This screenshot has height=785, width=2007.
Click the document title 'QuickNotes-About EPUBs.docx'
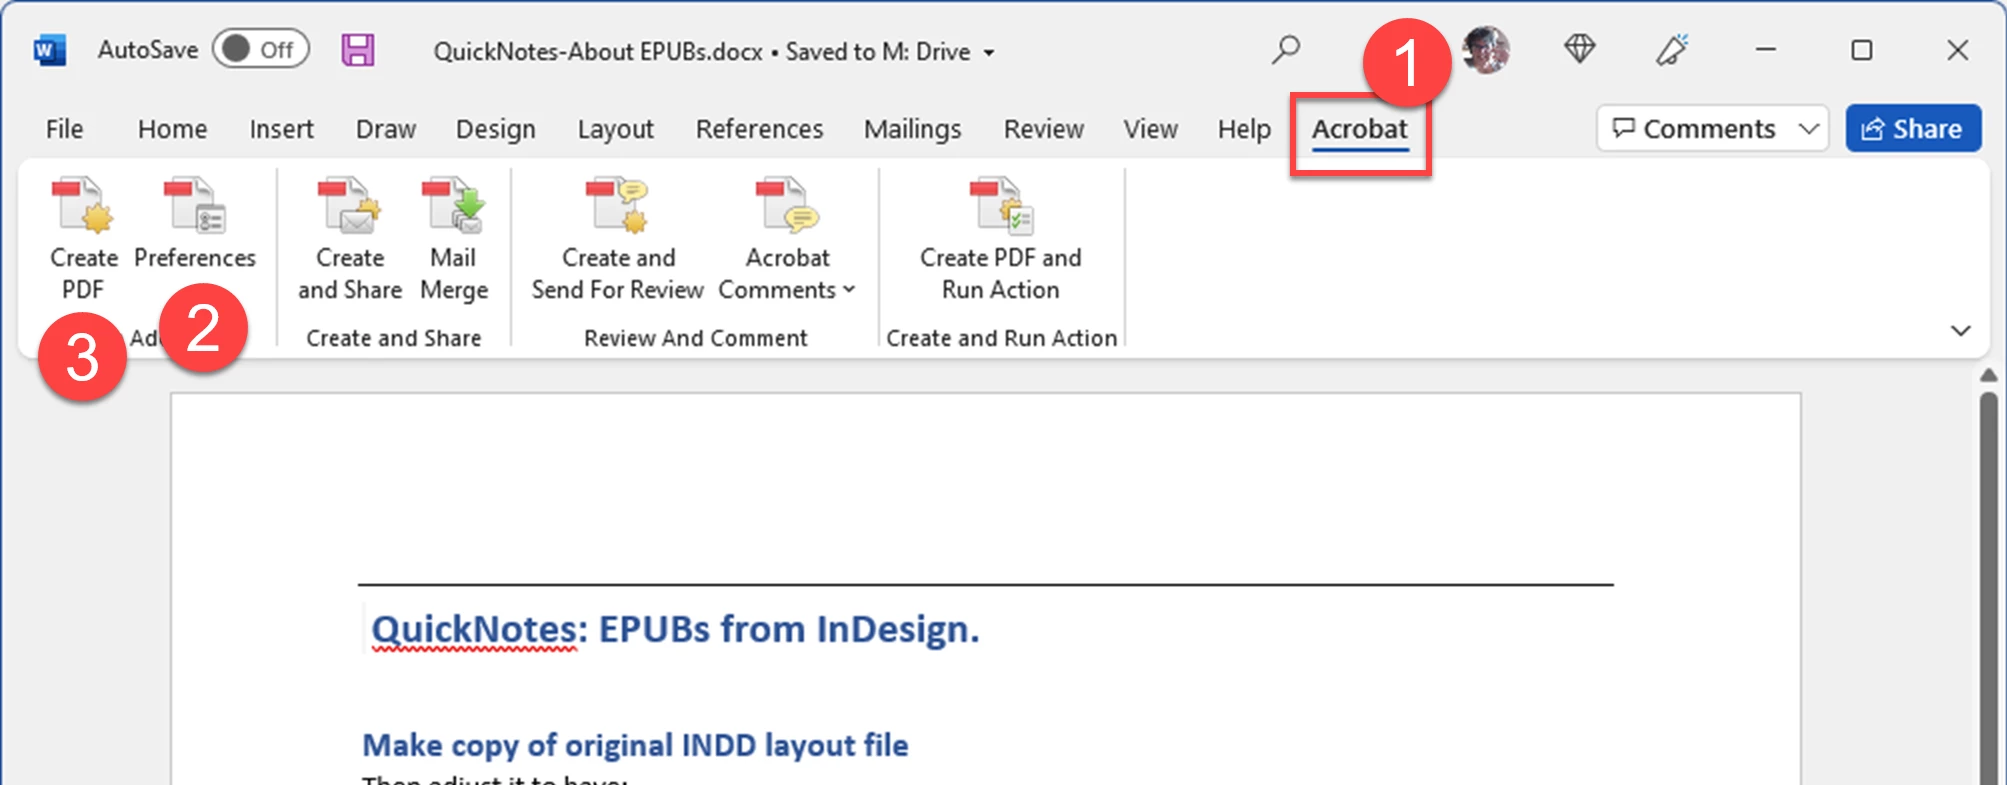(x=598, y=52)
